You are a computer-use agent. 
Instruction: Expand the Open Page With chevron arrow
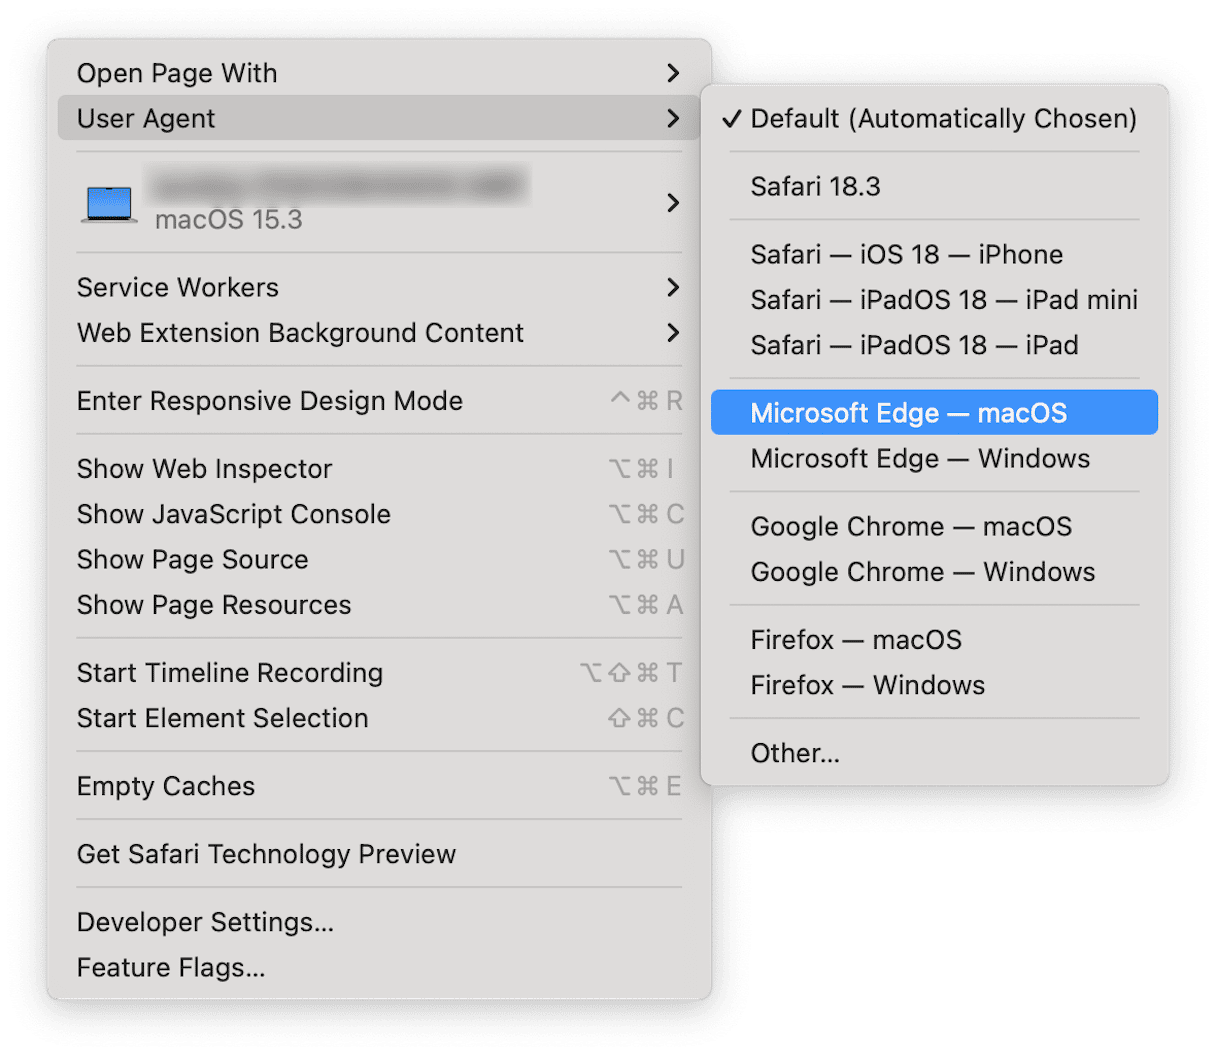(673, 73)
